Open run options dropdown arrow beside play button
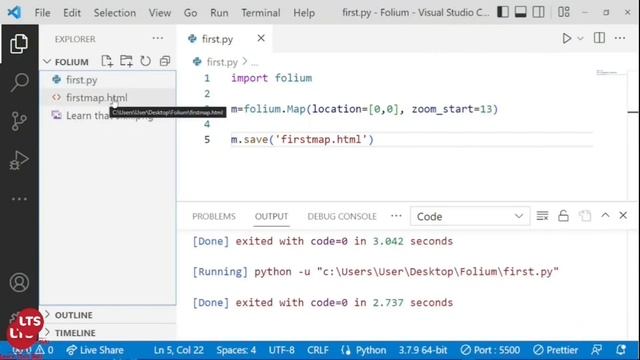 (x=580, y=38)
